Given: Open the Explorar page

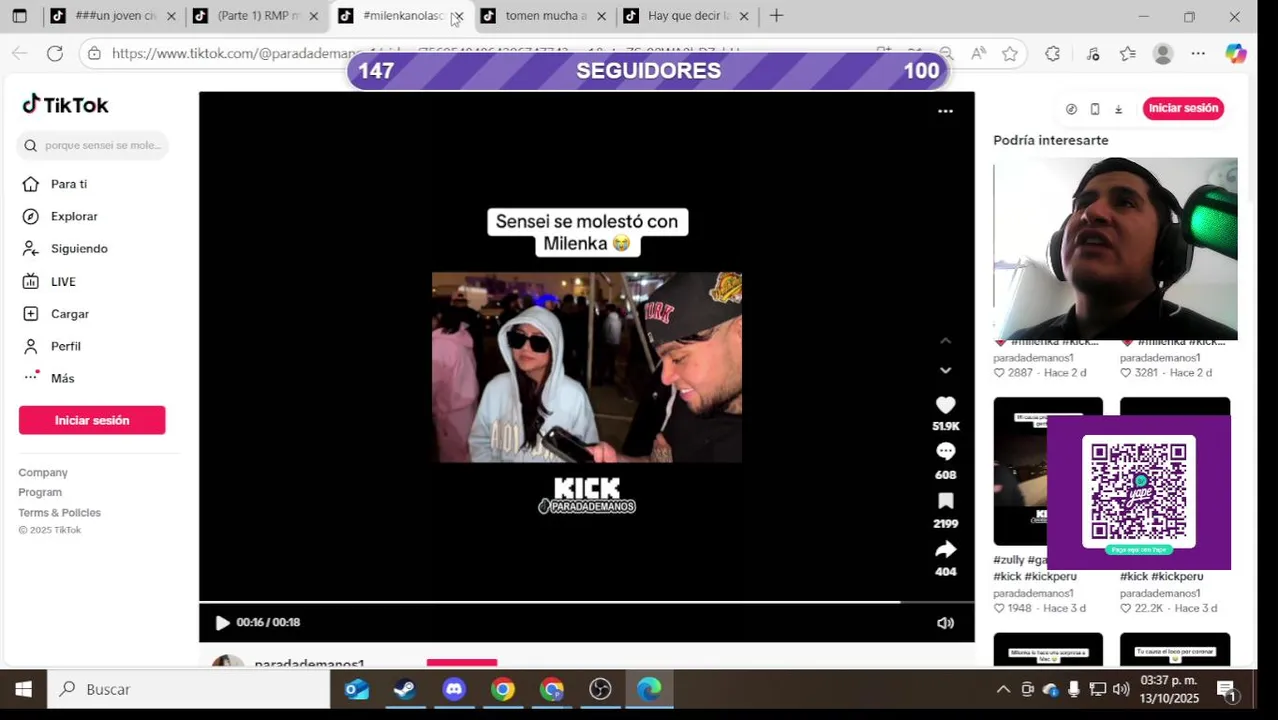Looking at the screenshot, I should 74,216.
